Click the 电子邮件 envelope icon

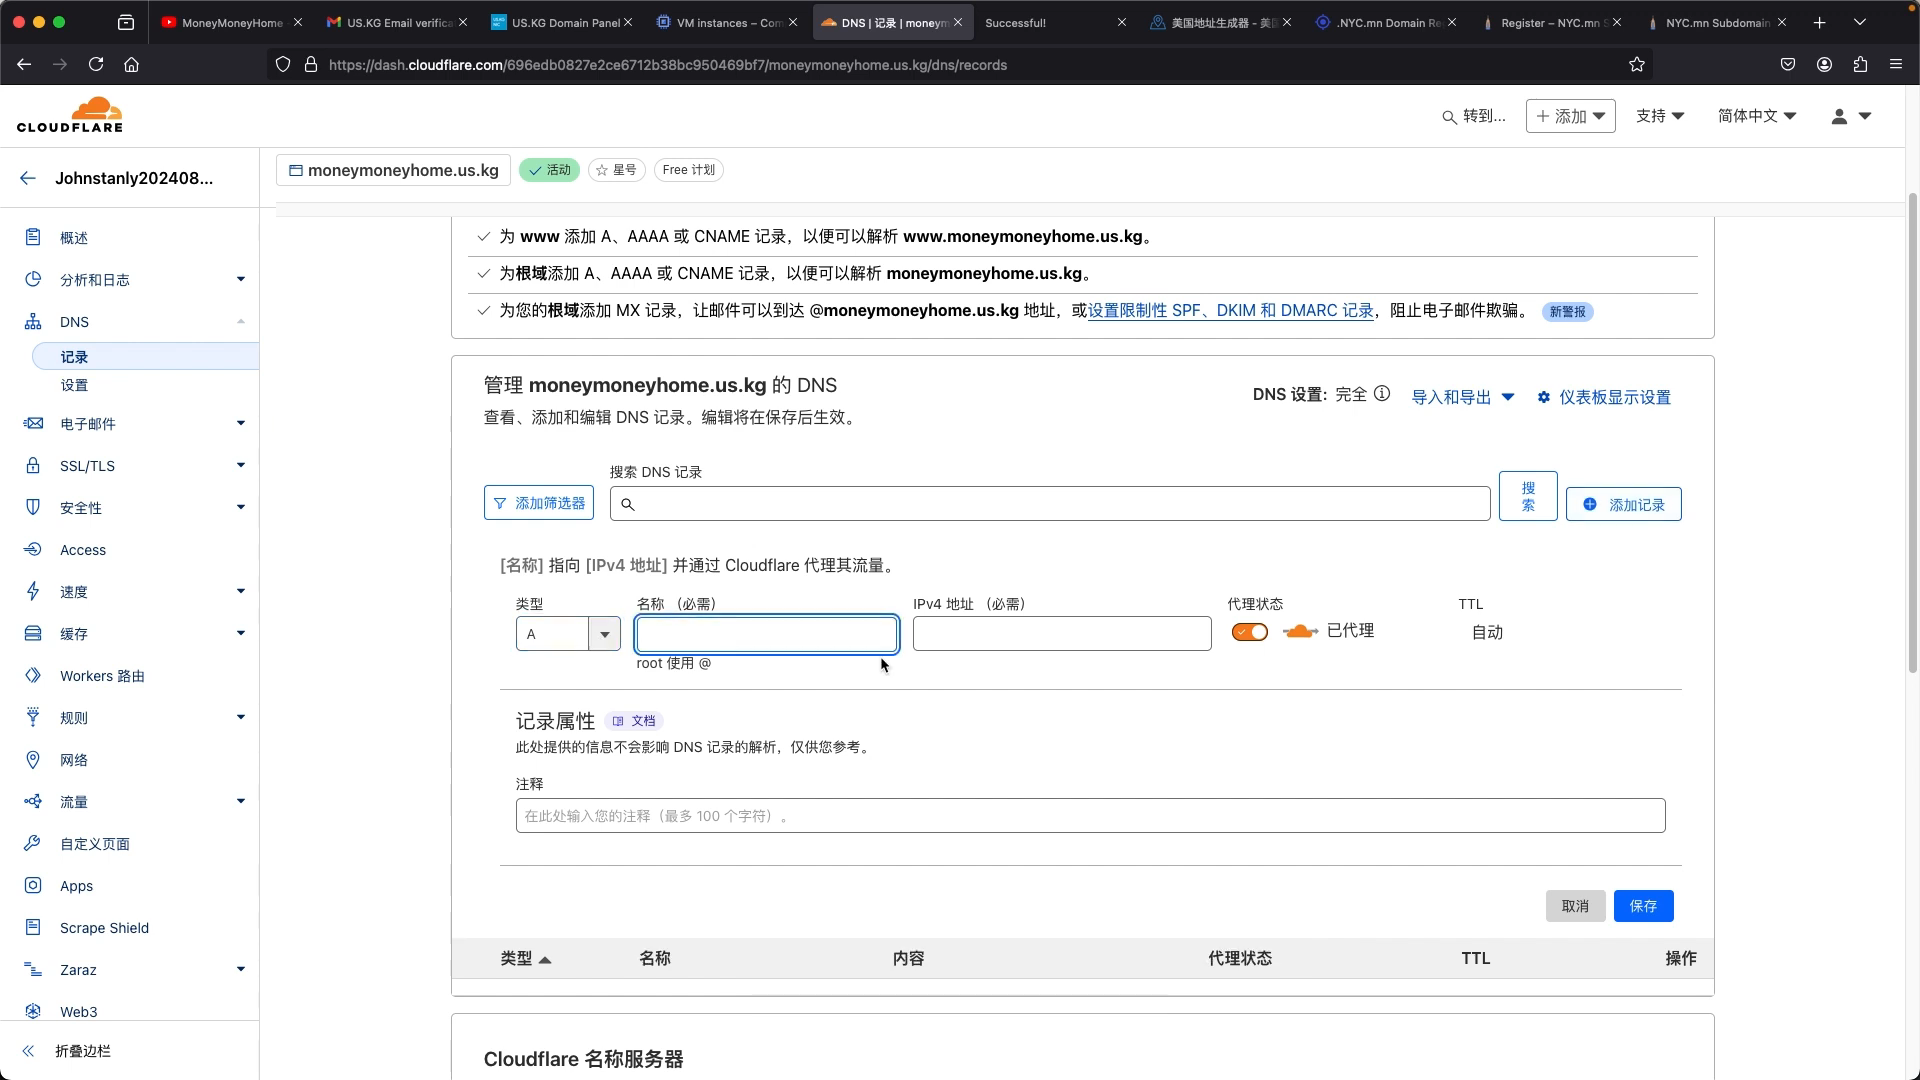click(x=33, y=423)
